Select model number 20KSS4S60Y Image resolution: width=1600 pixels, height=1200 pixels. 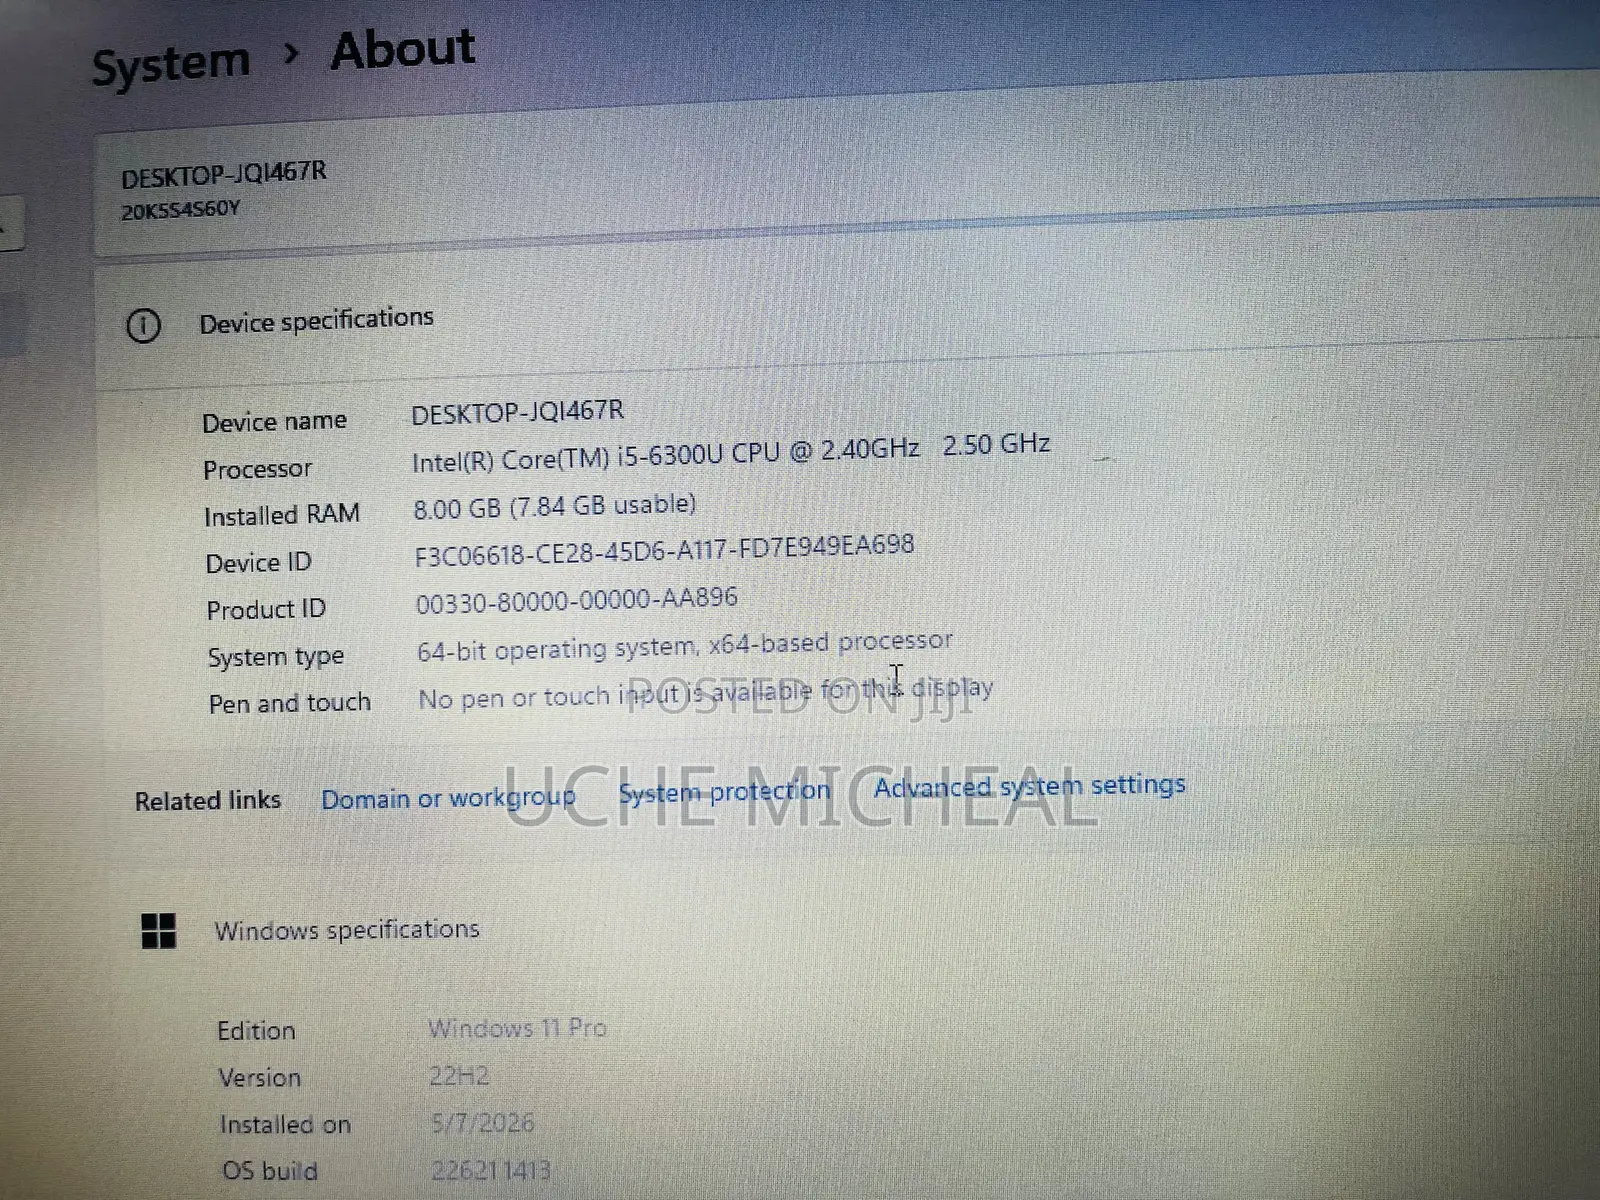(180, 211)
